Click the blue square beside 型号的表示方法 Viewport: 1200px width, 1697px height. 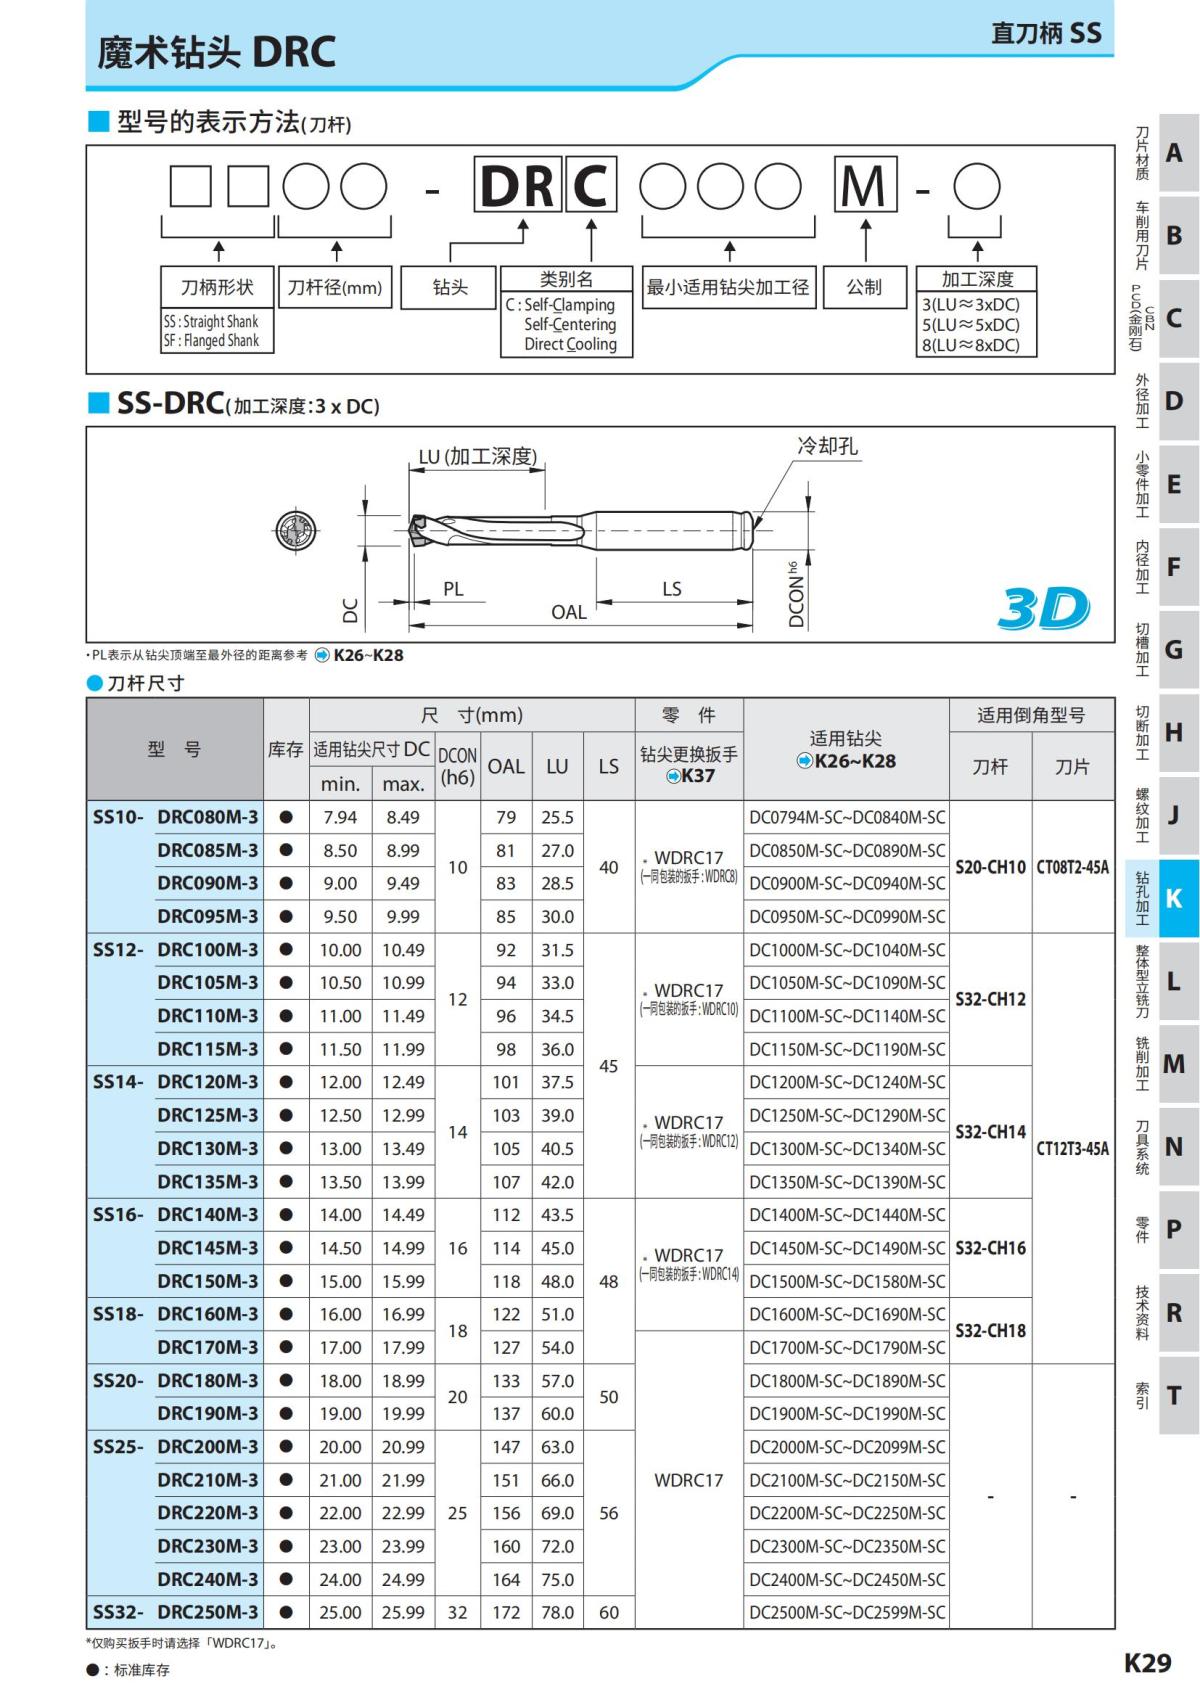[98, 122]
